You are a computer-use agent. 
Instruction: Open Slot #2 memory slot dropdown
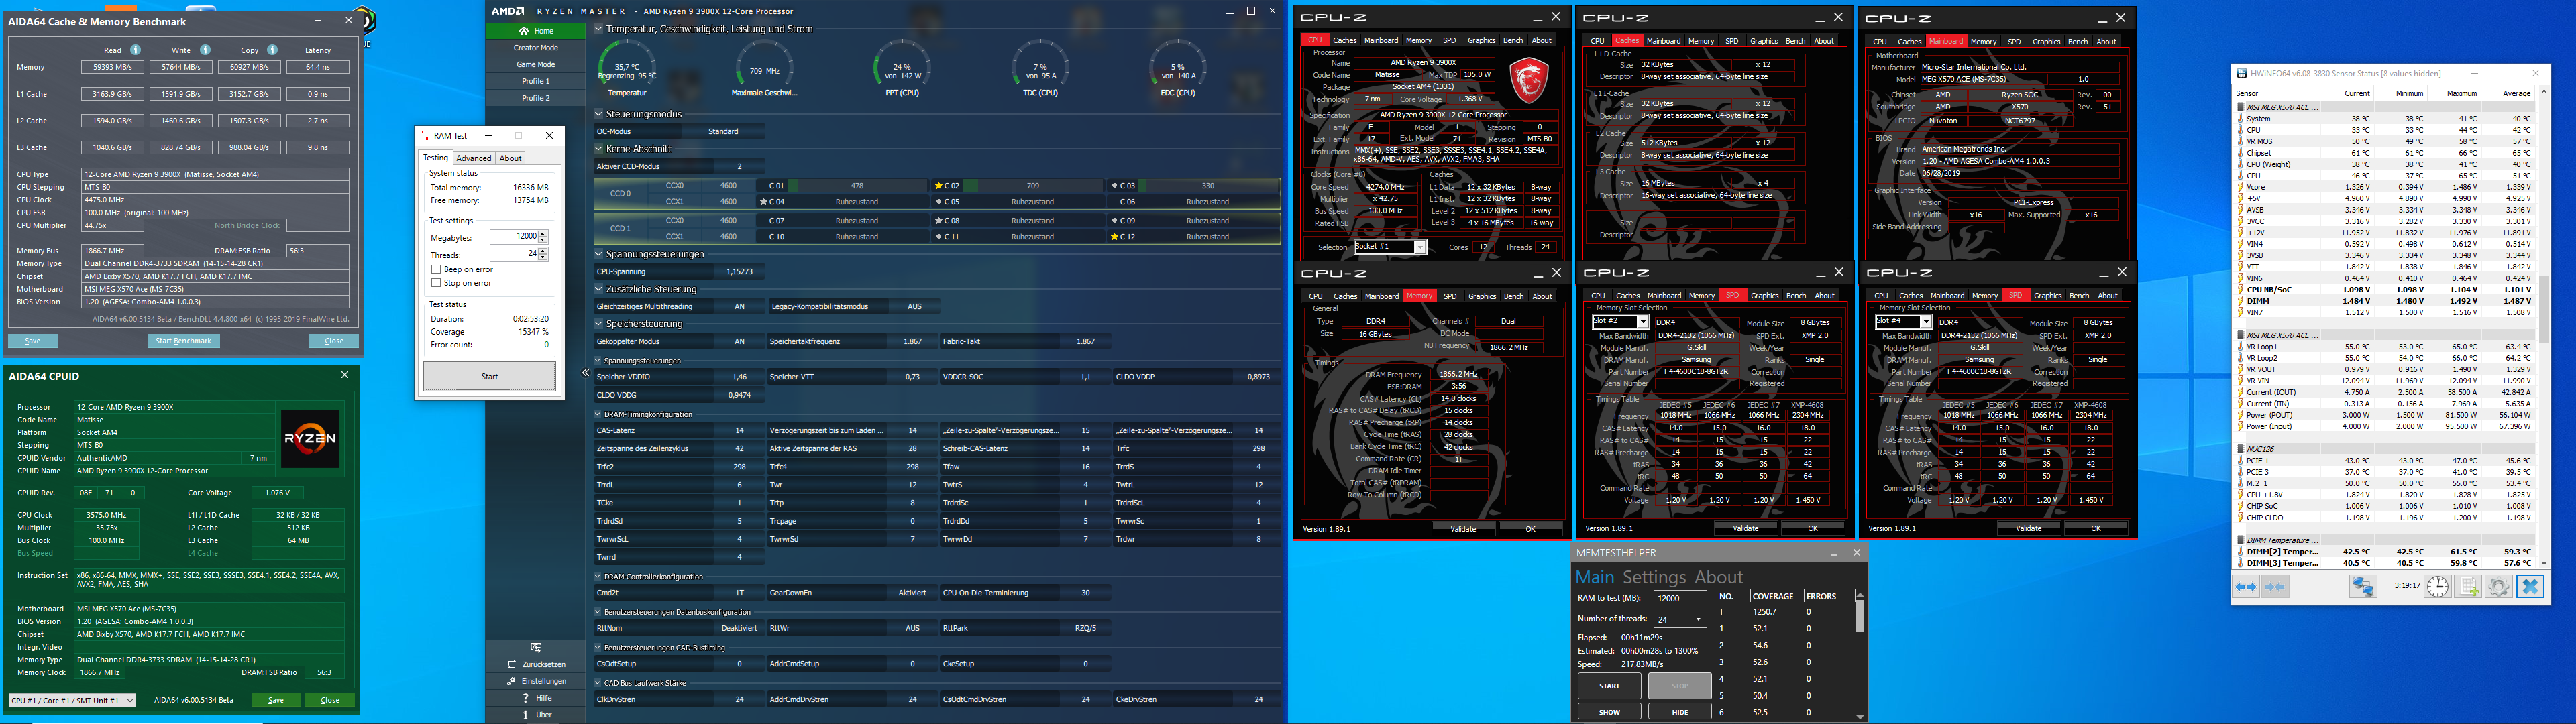click(1643, 322)
